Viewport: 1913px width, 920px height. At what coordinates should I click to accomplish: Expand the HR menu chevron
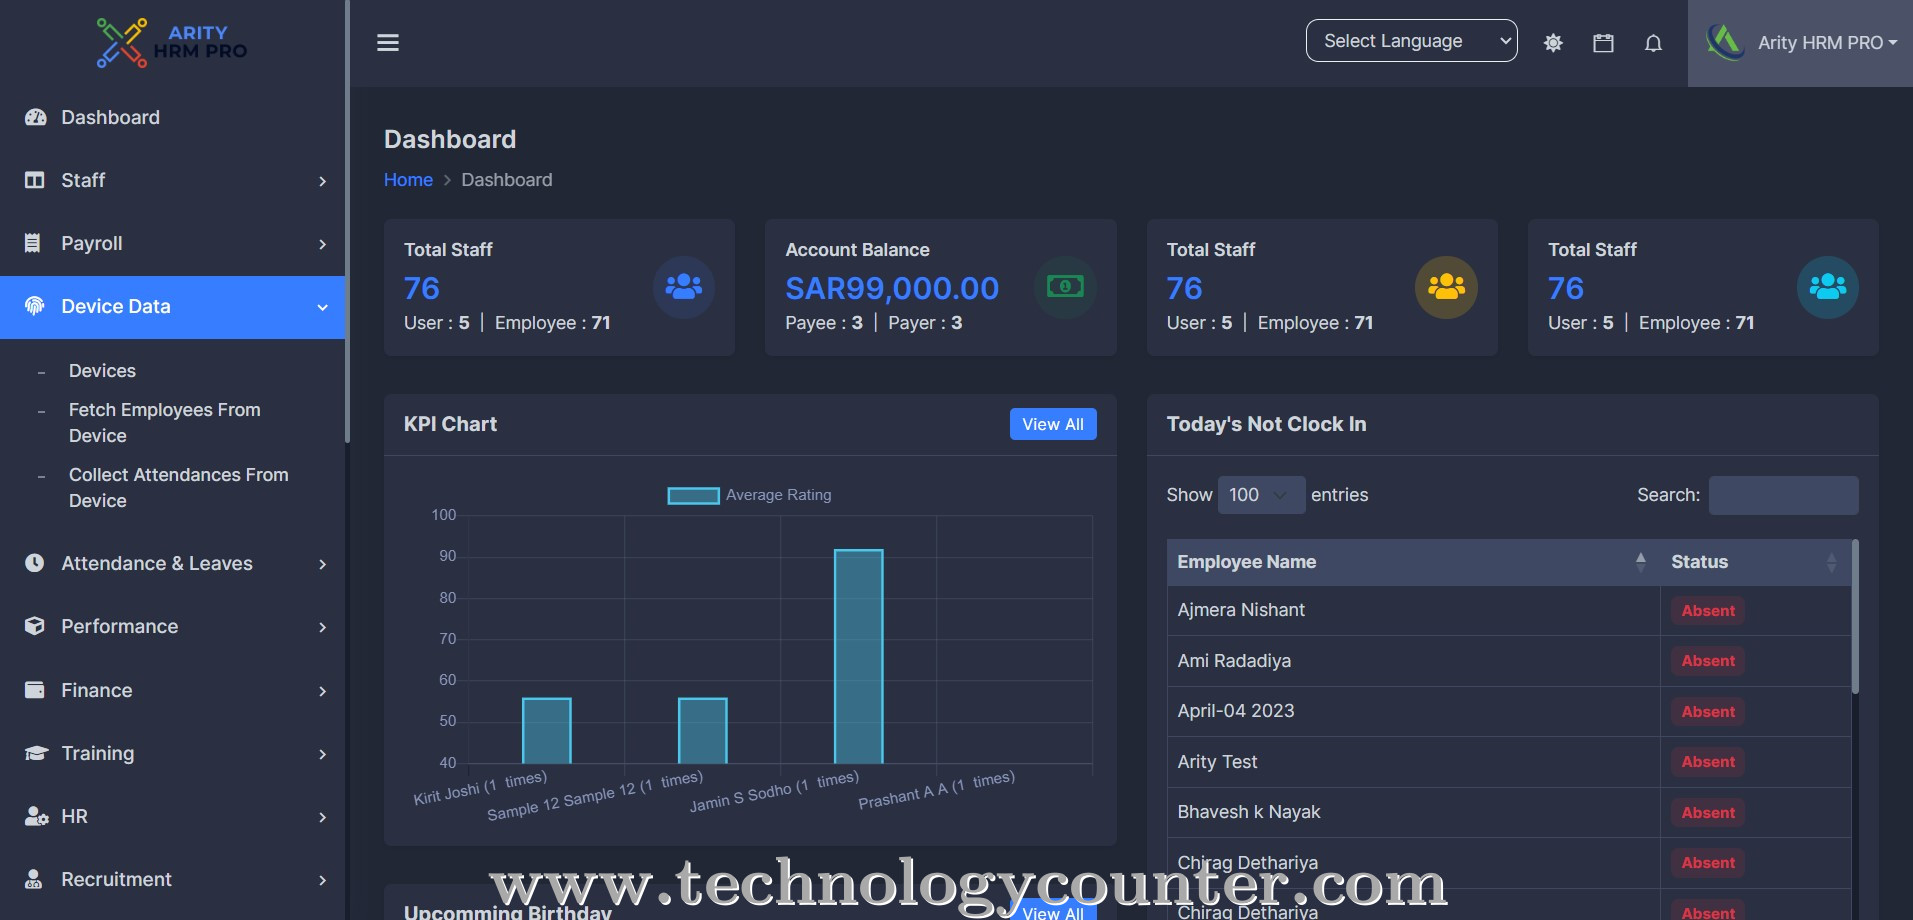[322, 817]
